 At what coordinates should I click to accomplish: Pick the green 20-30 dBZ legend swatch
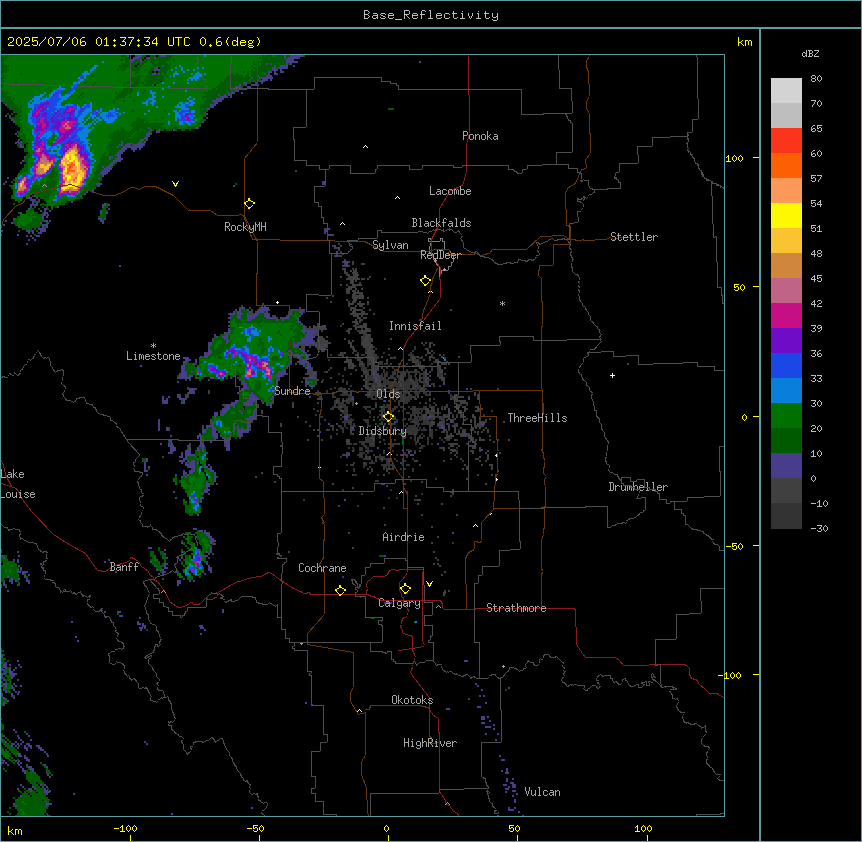pyautogui.click(x=786, y=416)
